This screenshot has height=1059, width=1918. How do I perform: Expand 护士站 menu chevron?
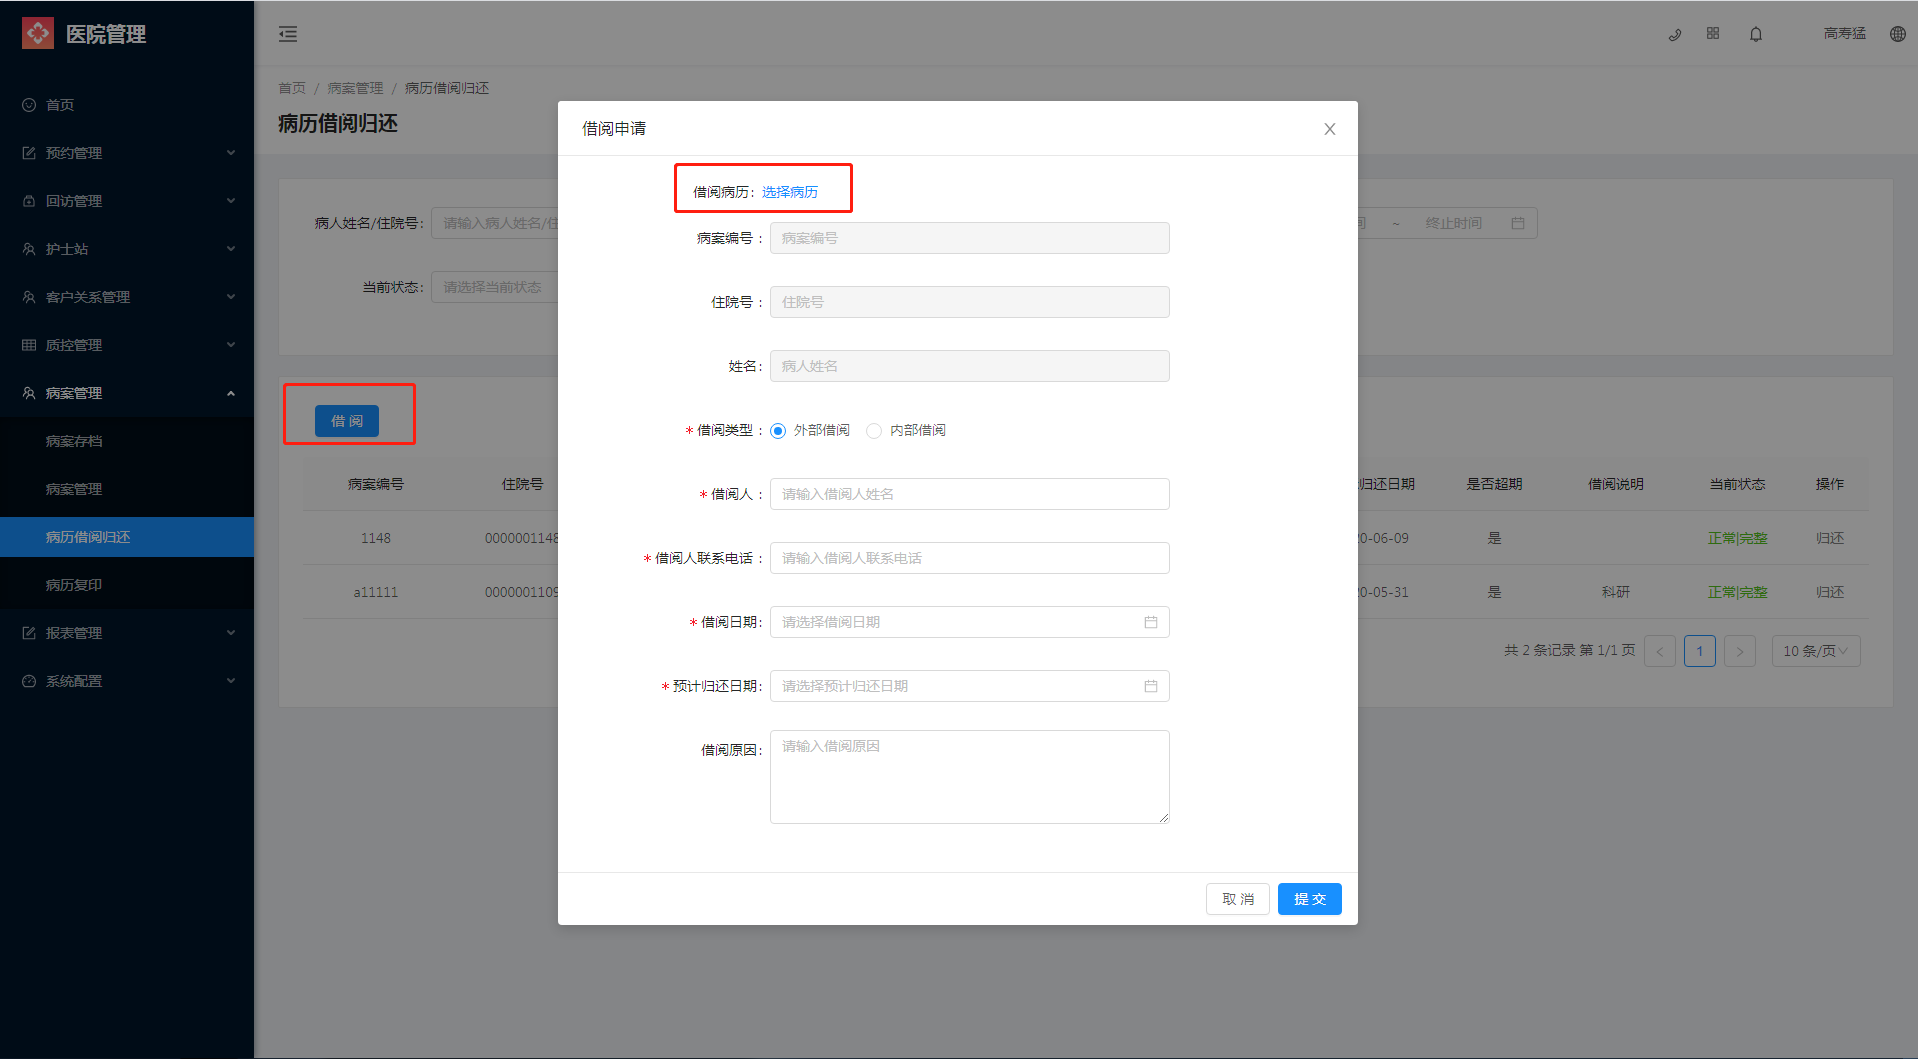point(231,249)
